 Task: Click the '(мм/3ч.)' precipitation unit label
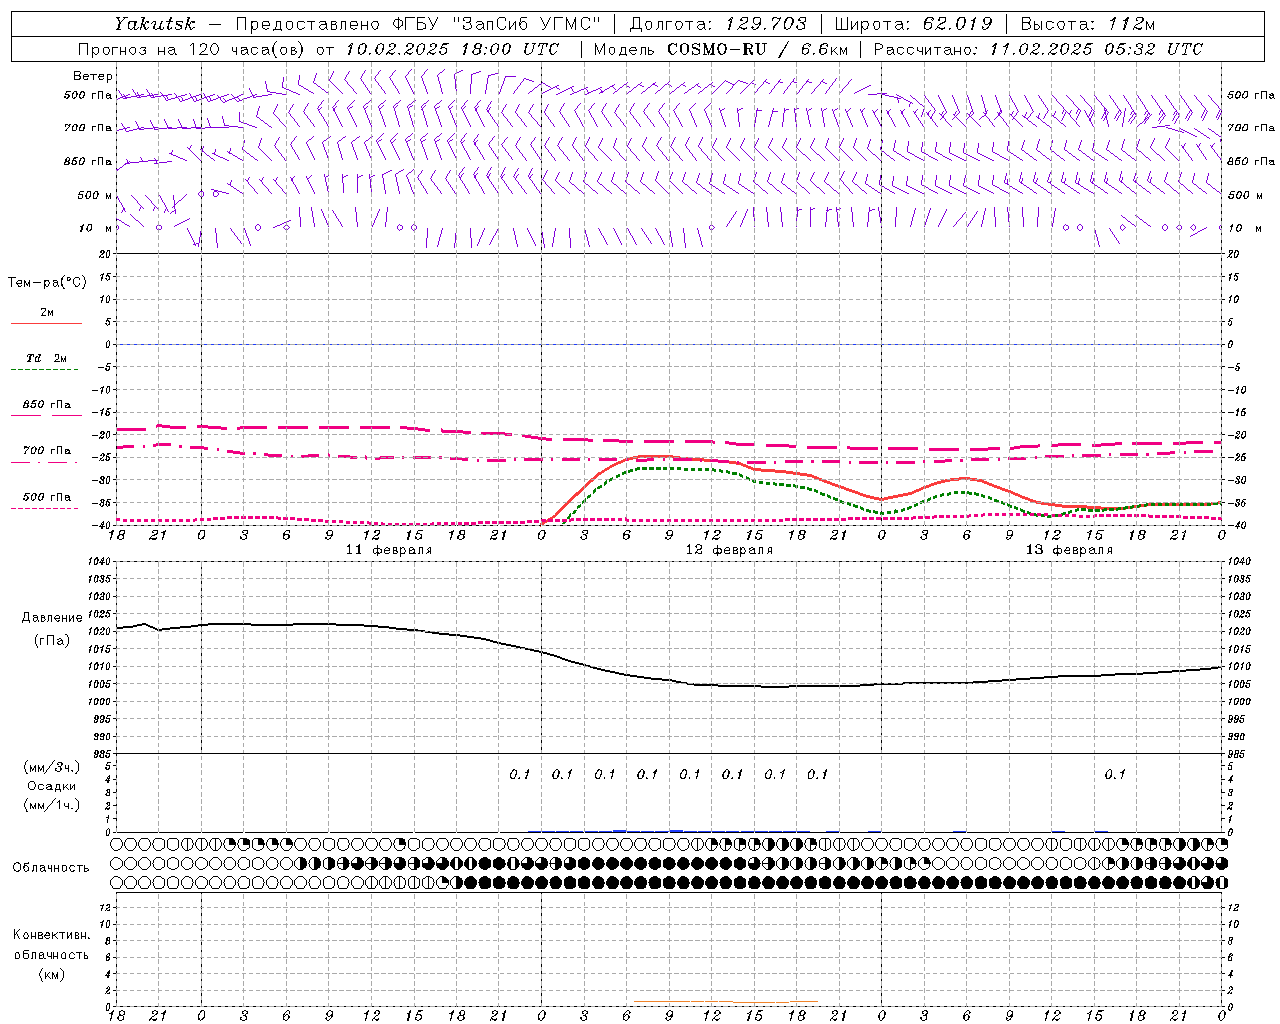click(52, 767)
